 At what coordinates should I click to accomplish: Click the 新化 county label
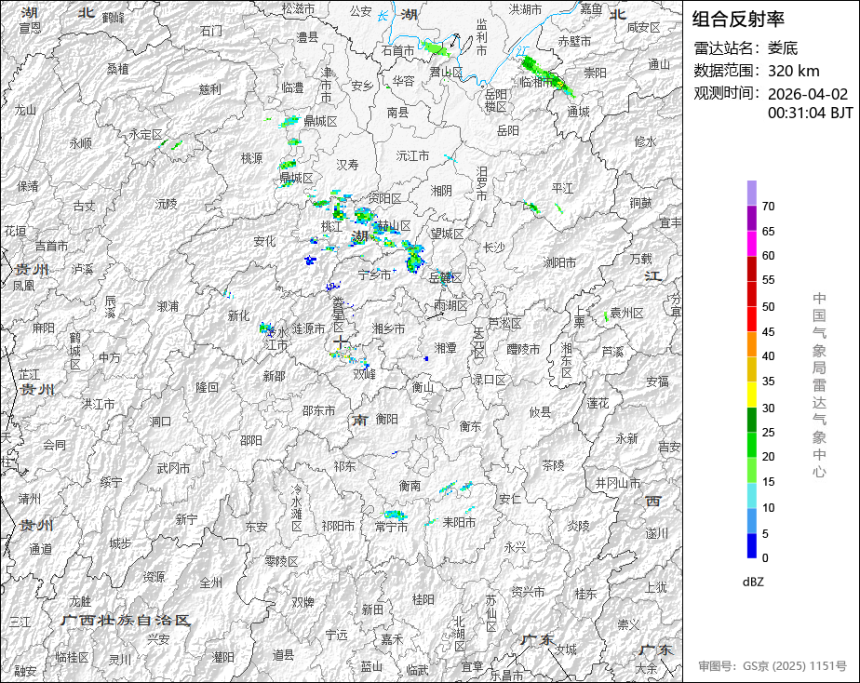(x=239, y=315)
